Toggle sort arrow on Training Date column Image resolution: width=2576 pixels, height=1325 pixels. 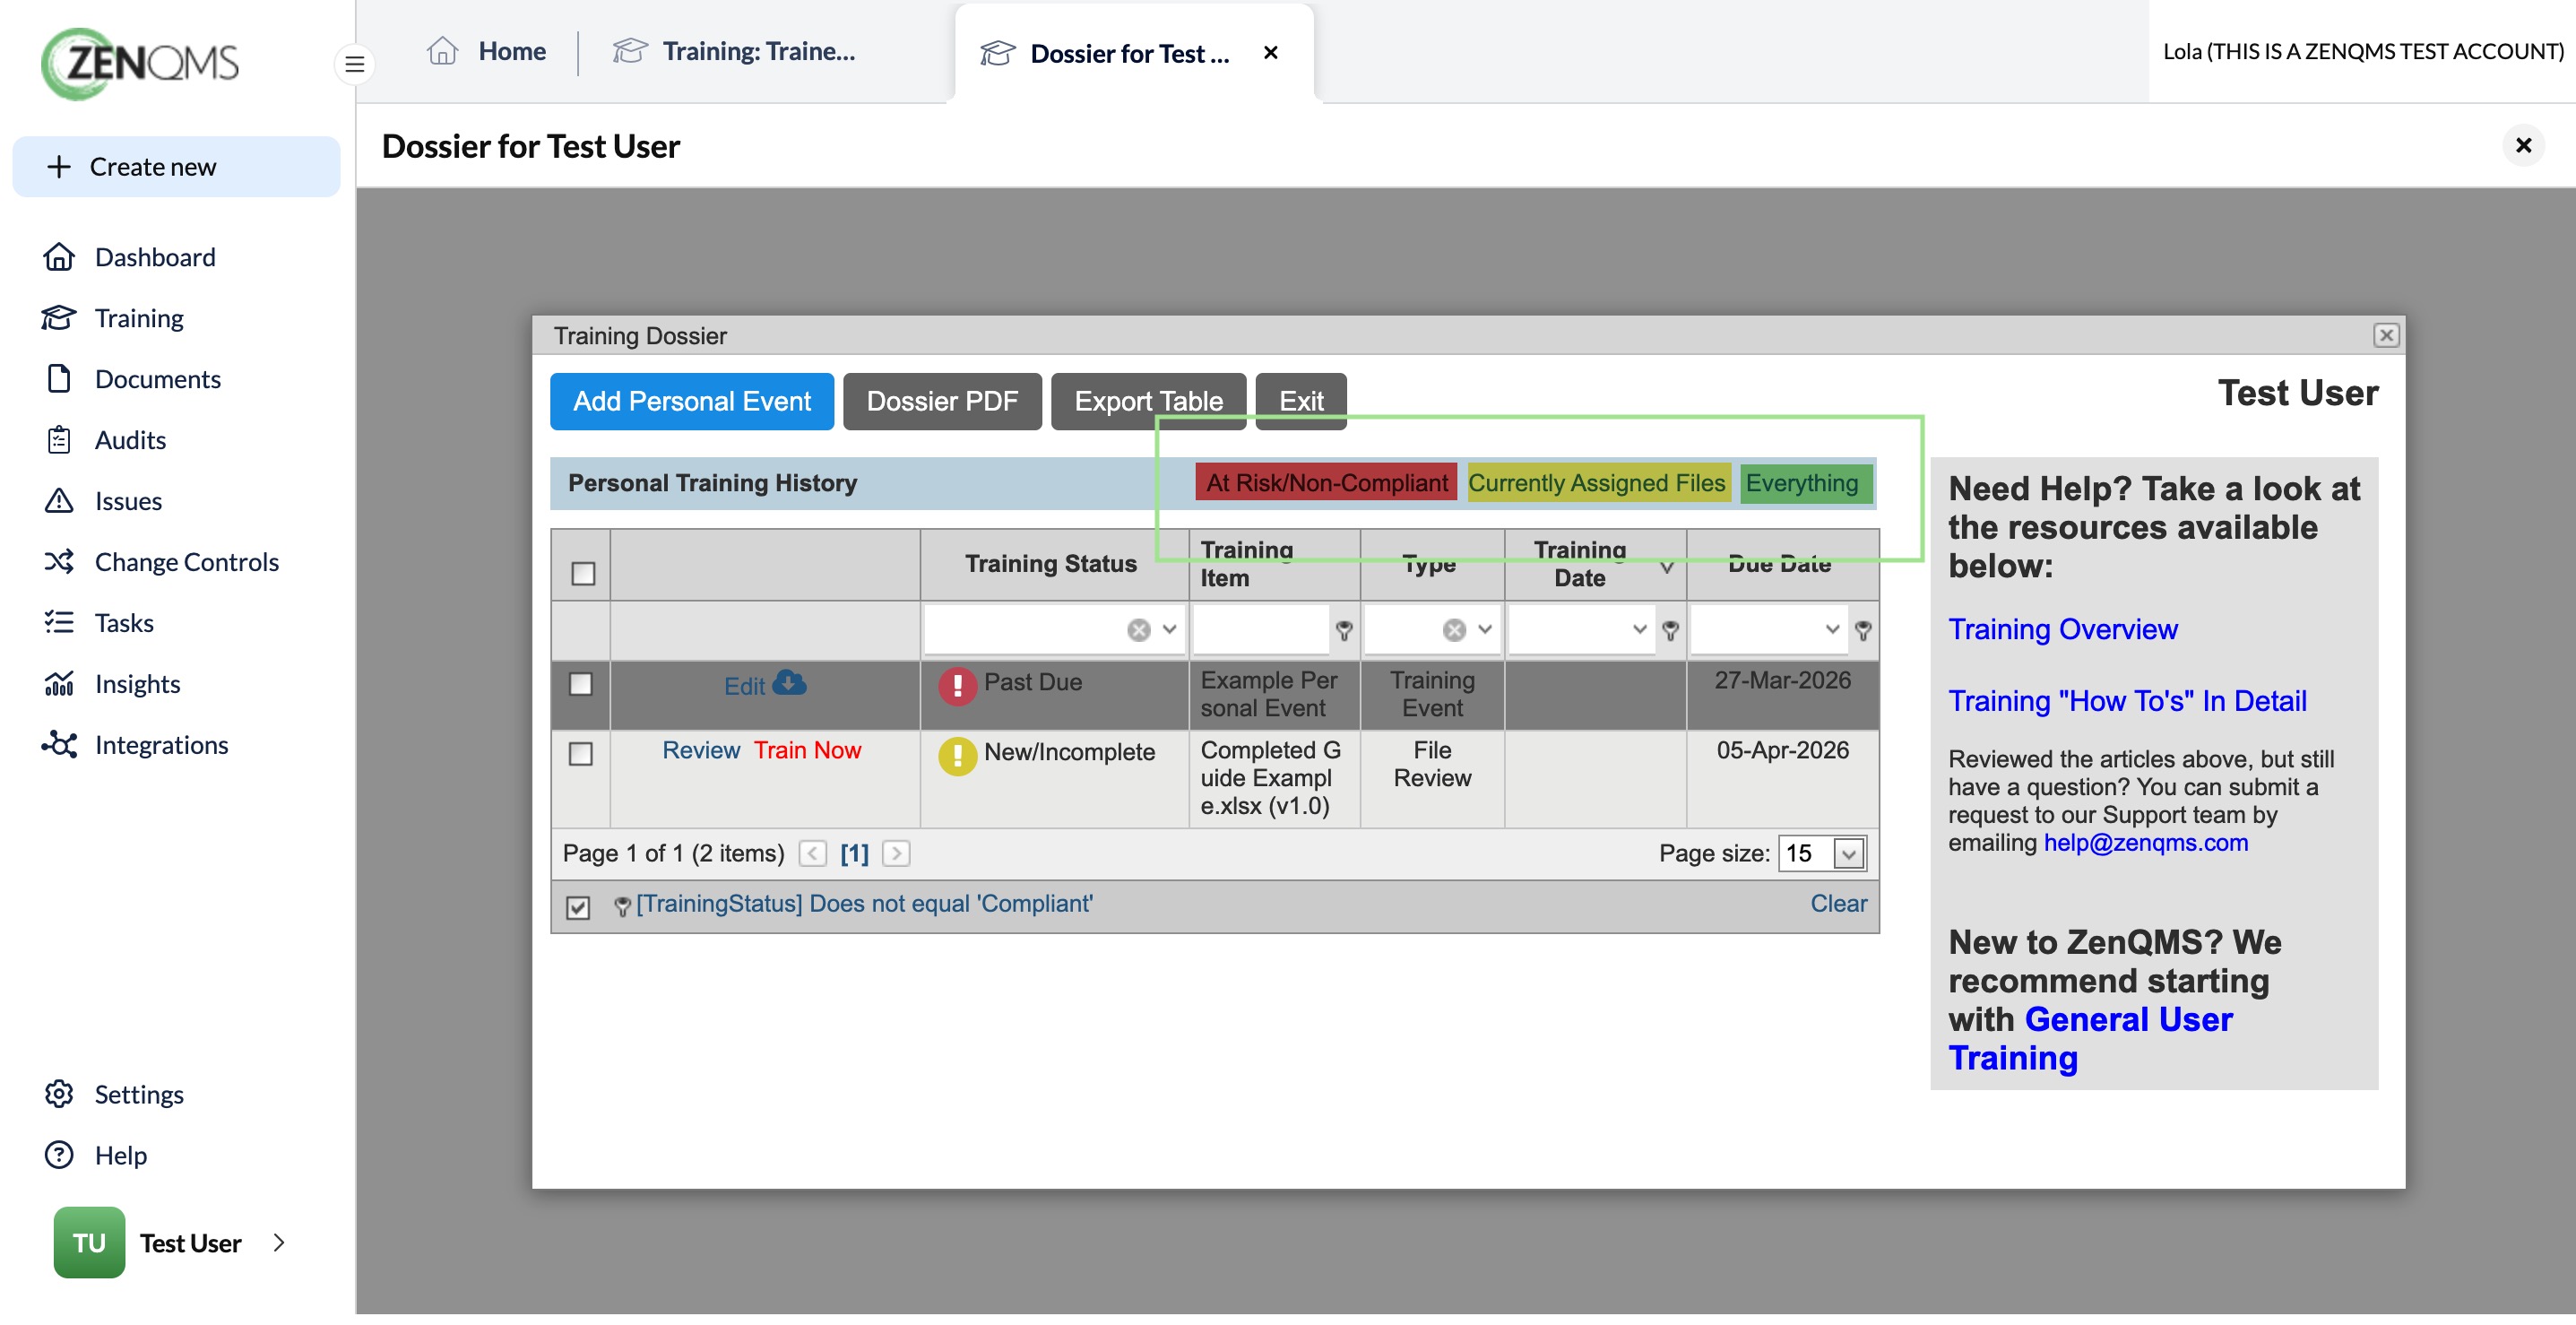pyautogui.click(x=1667, y=567)
